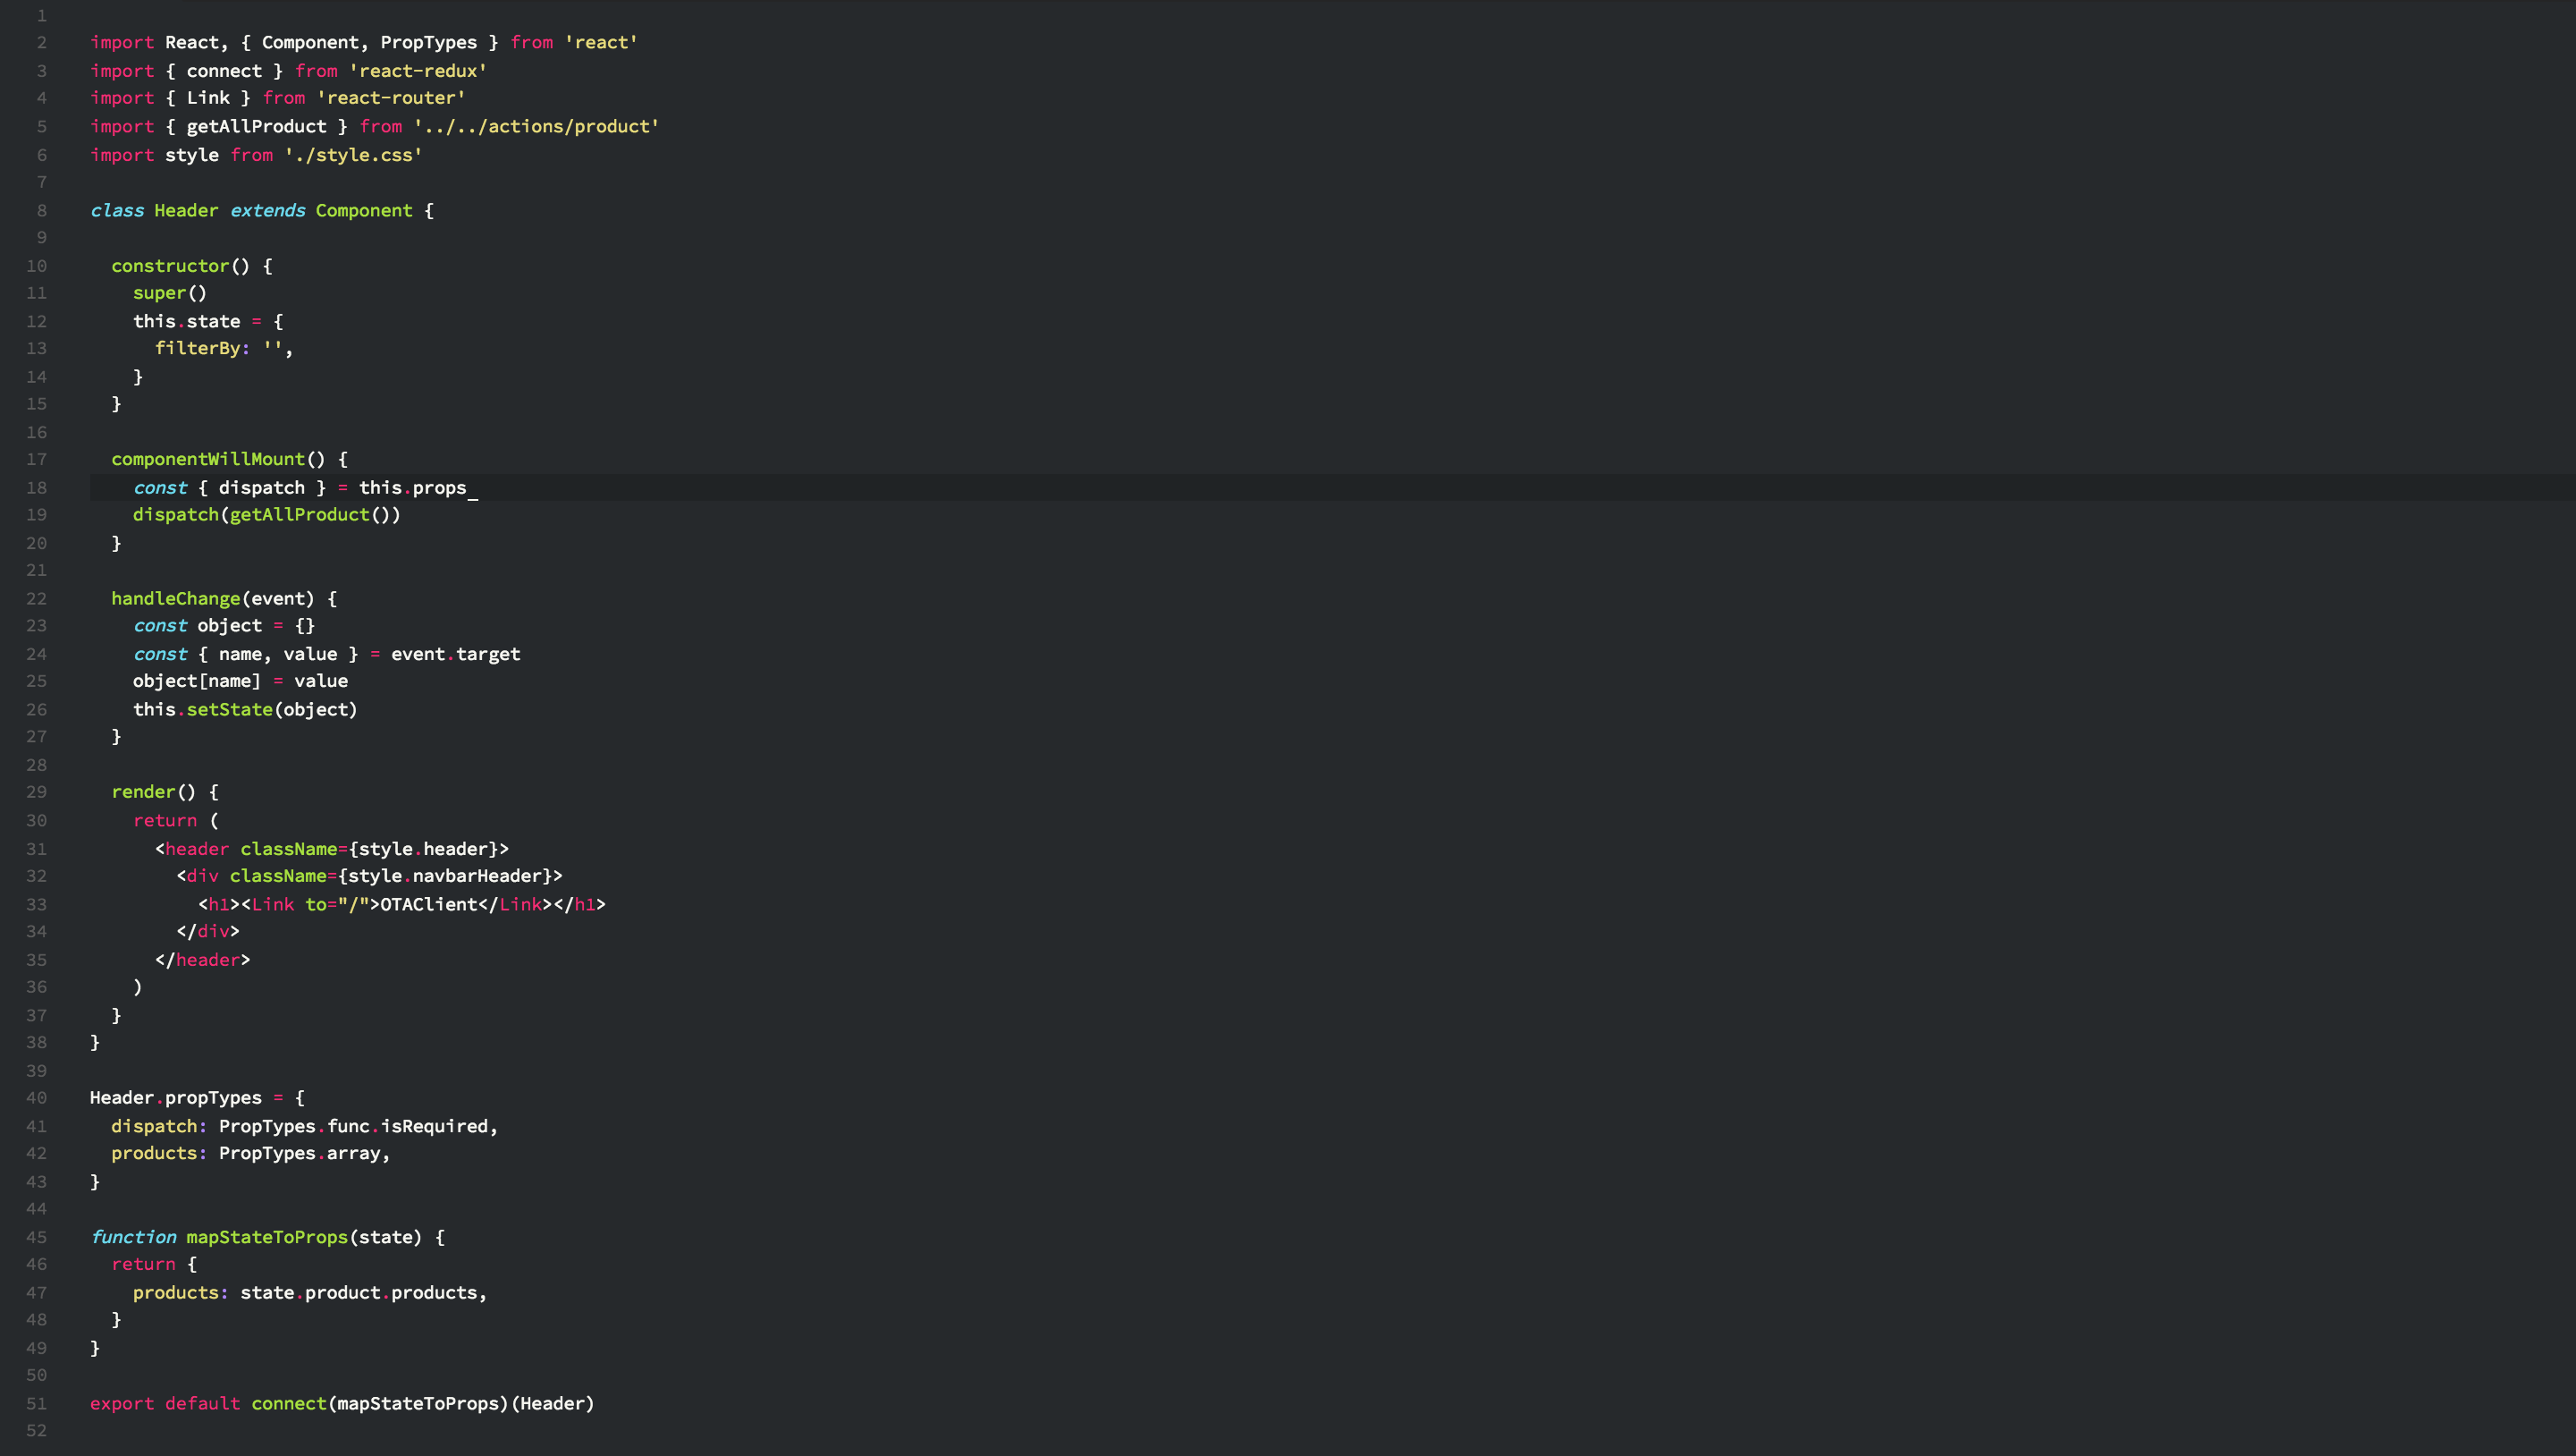
Task: Click line number 45 in the gutter
Action: (x=37, y=1236)
